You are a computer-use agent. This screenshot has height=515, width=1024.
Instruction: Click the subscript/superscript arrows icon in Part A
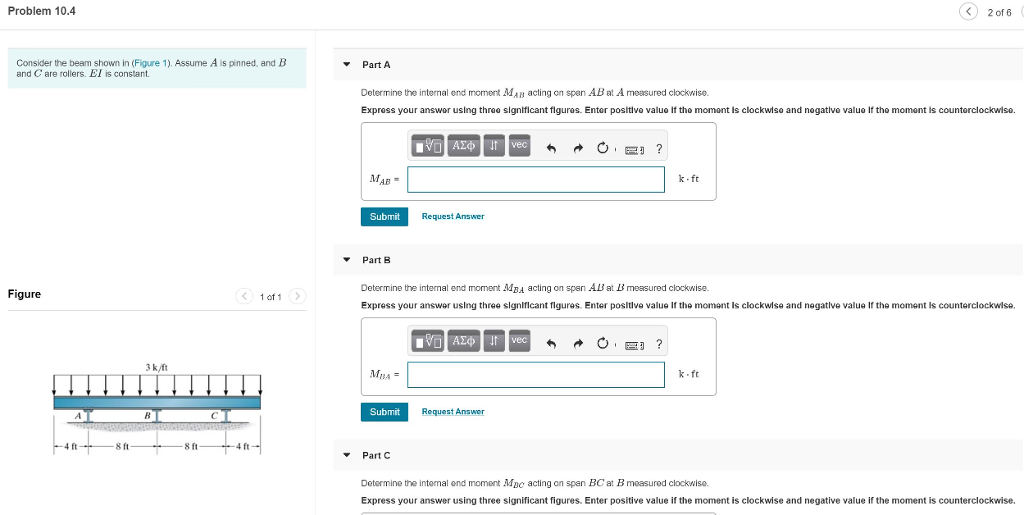[x=494, y=146]
